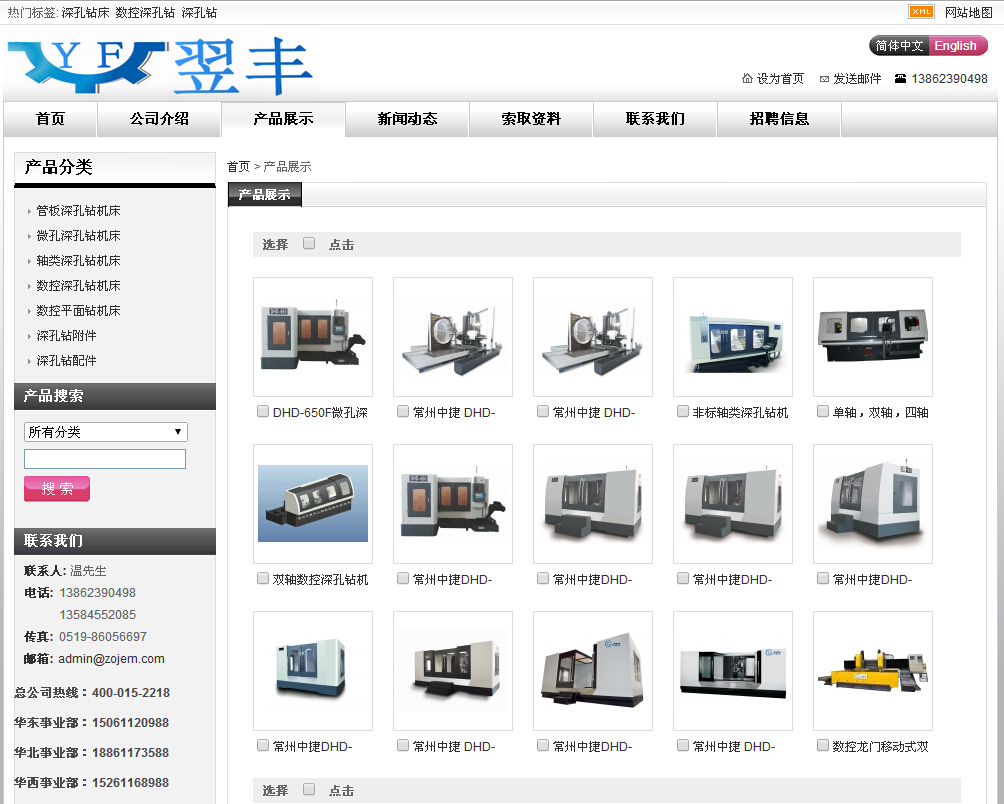Open 管板深孔钻机床 category
The image size is (1004, 804).
(x=78, y=211)
